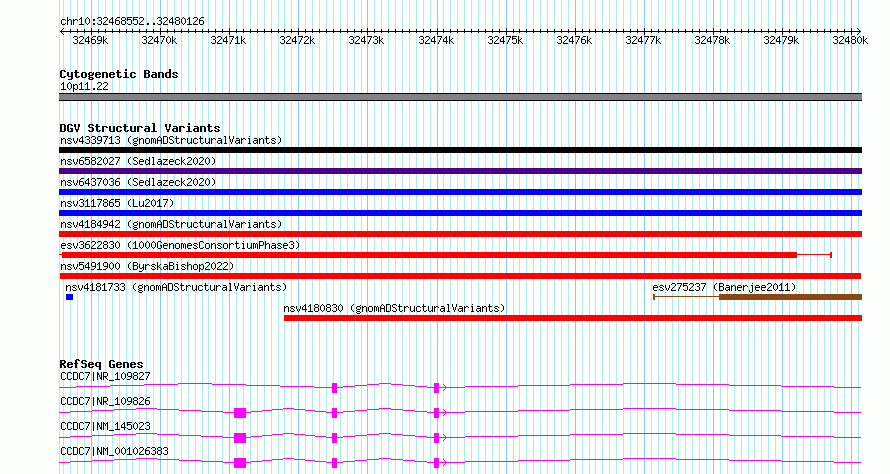Click the 32473k ruler tick label
The height and width of the screenshot is (474, 890).
tap(367, 40)
